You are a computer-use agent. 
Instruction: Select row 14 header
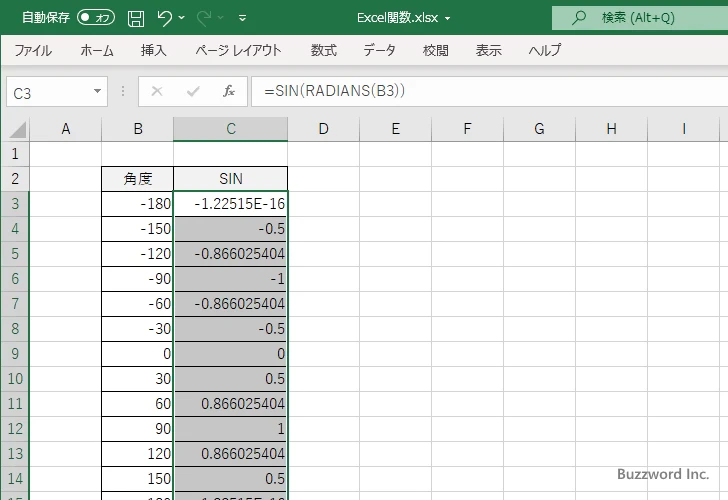[15, 479]
